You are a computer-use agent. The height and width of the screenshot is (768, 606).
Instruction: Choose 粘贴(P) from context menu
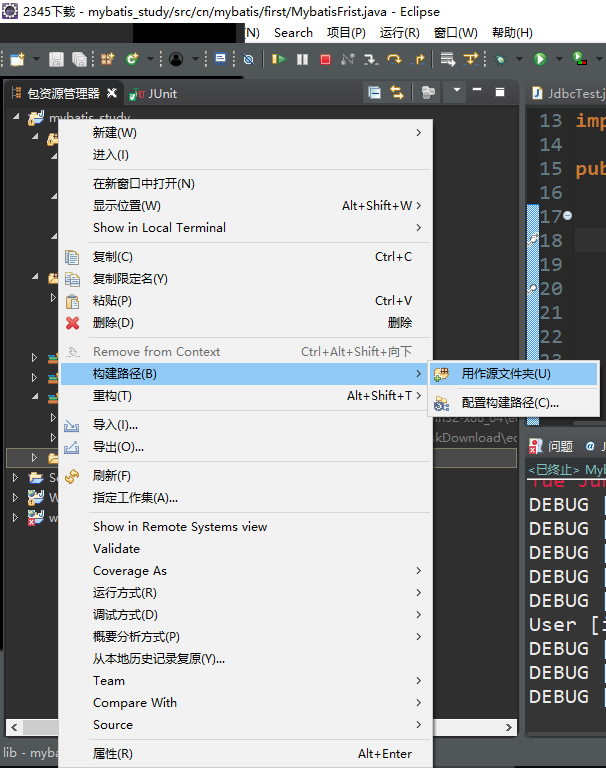(x=246, y=301)
